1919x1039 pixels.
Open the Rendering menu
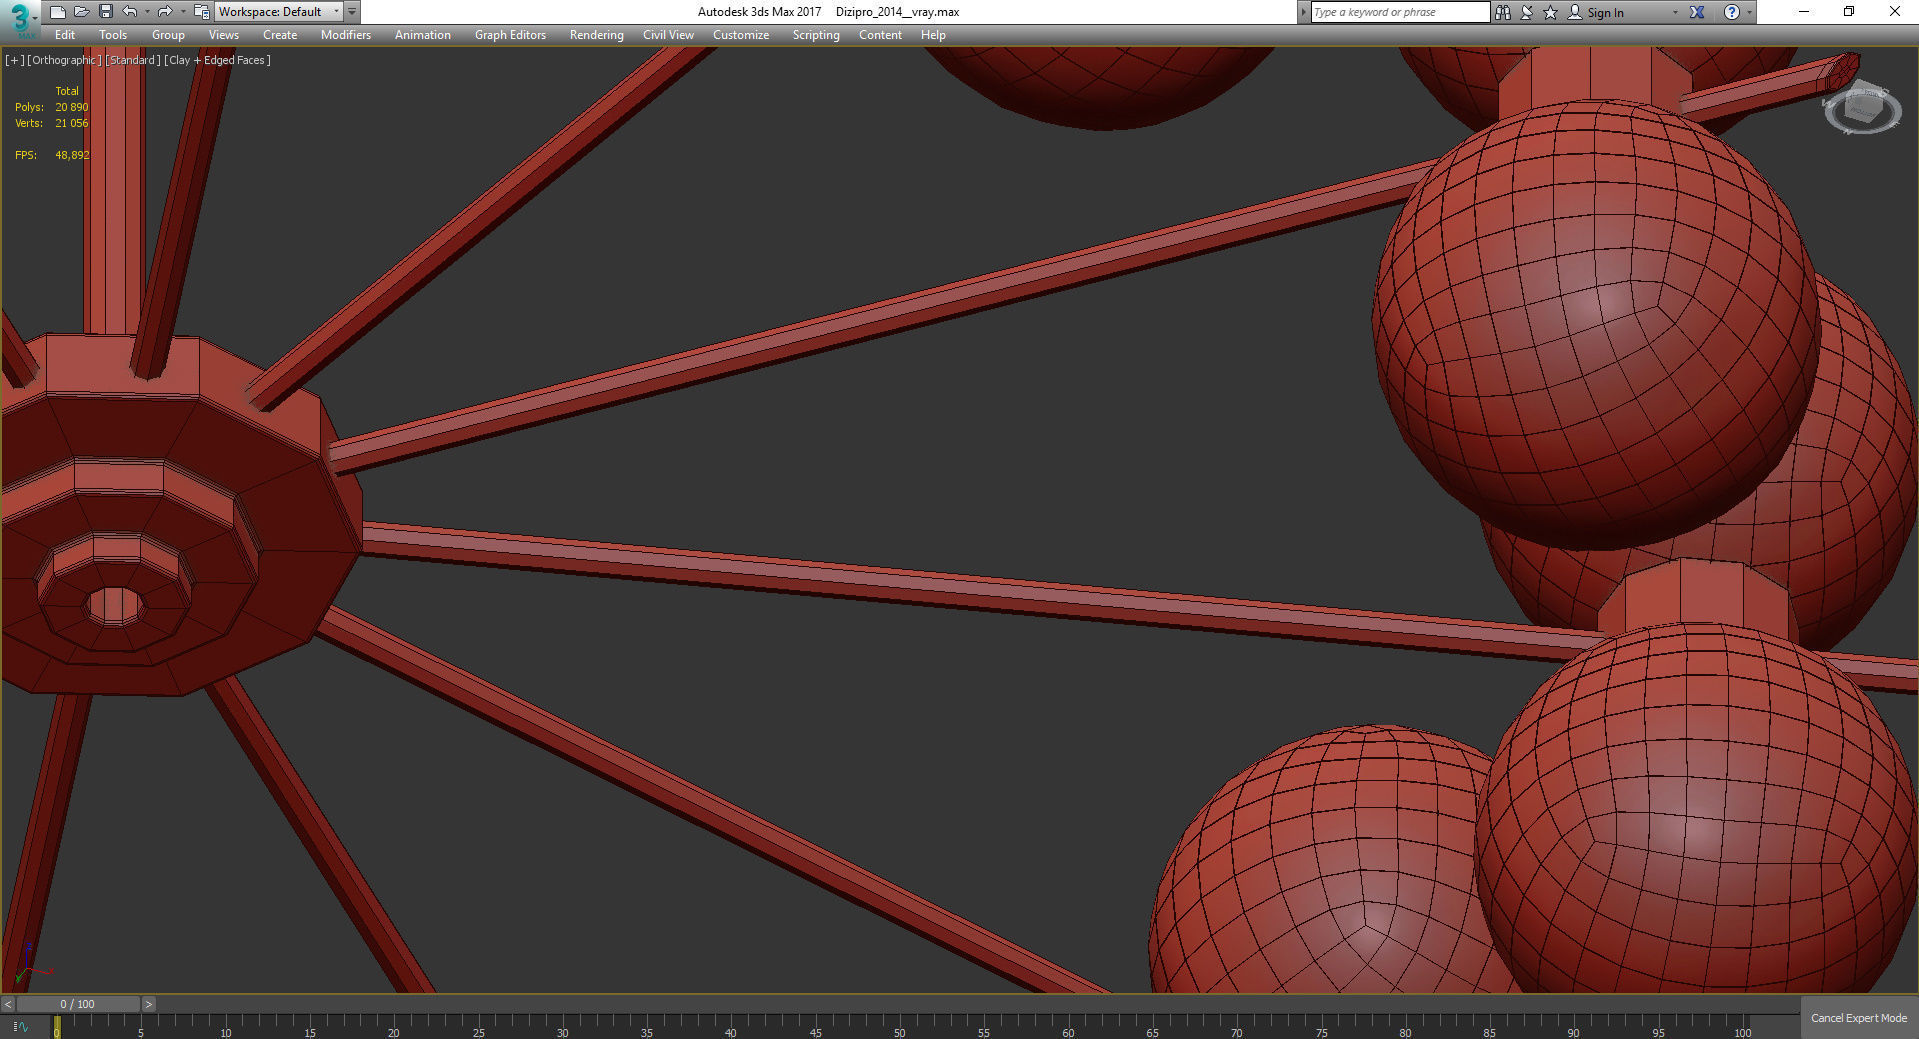597,35
